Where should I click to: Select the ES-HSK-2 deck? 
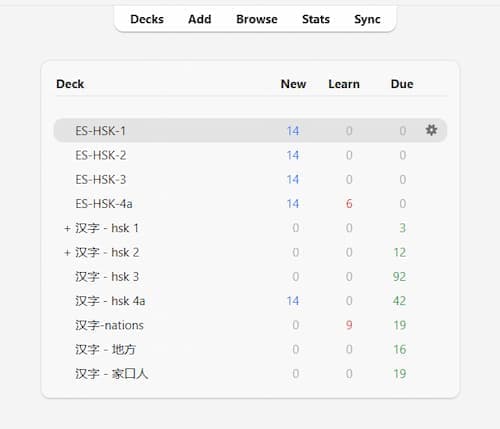pyautogui.click(x=101, y=155)
